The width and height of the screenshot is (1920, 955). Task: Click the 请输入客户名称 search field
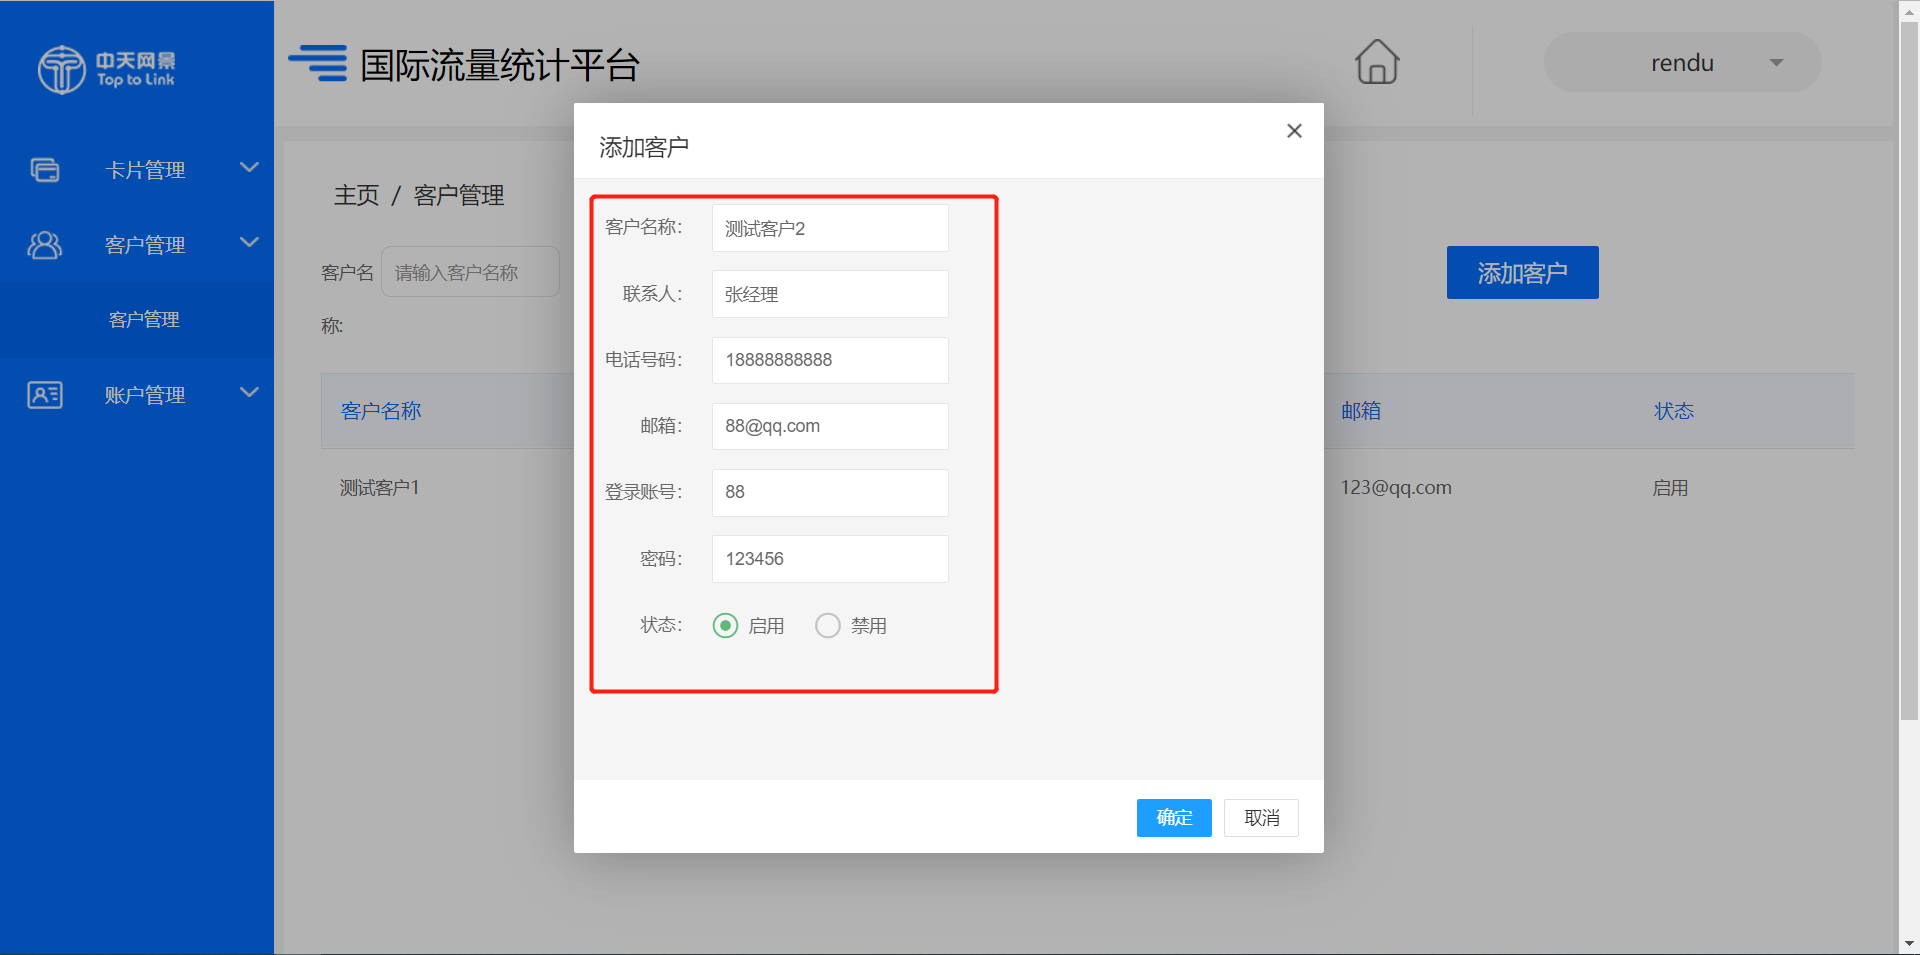pyautogui.click(x=470, y=272)
